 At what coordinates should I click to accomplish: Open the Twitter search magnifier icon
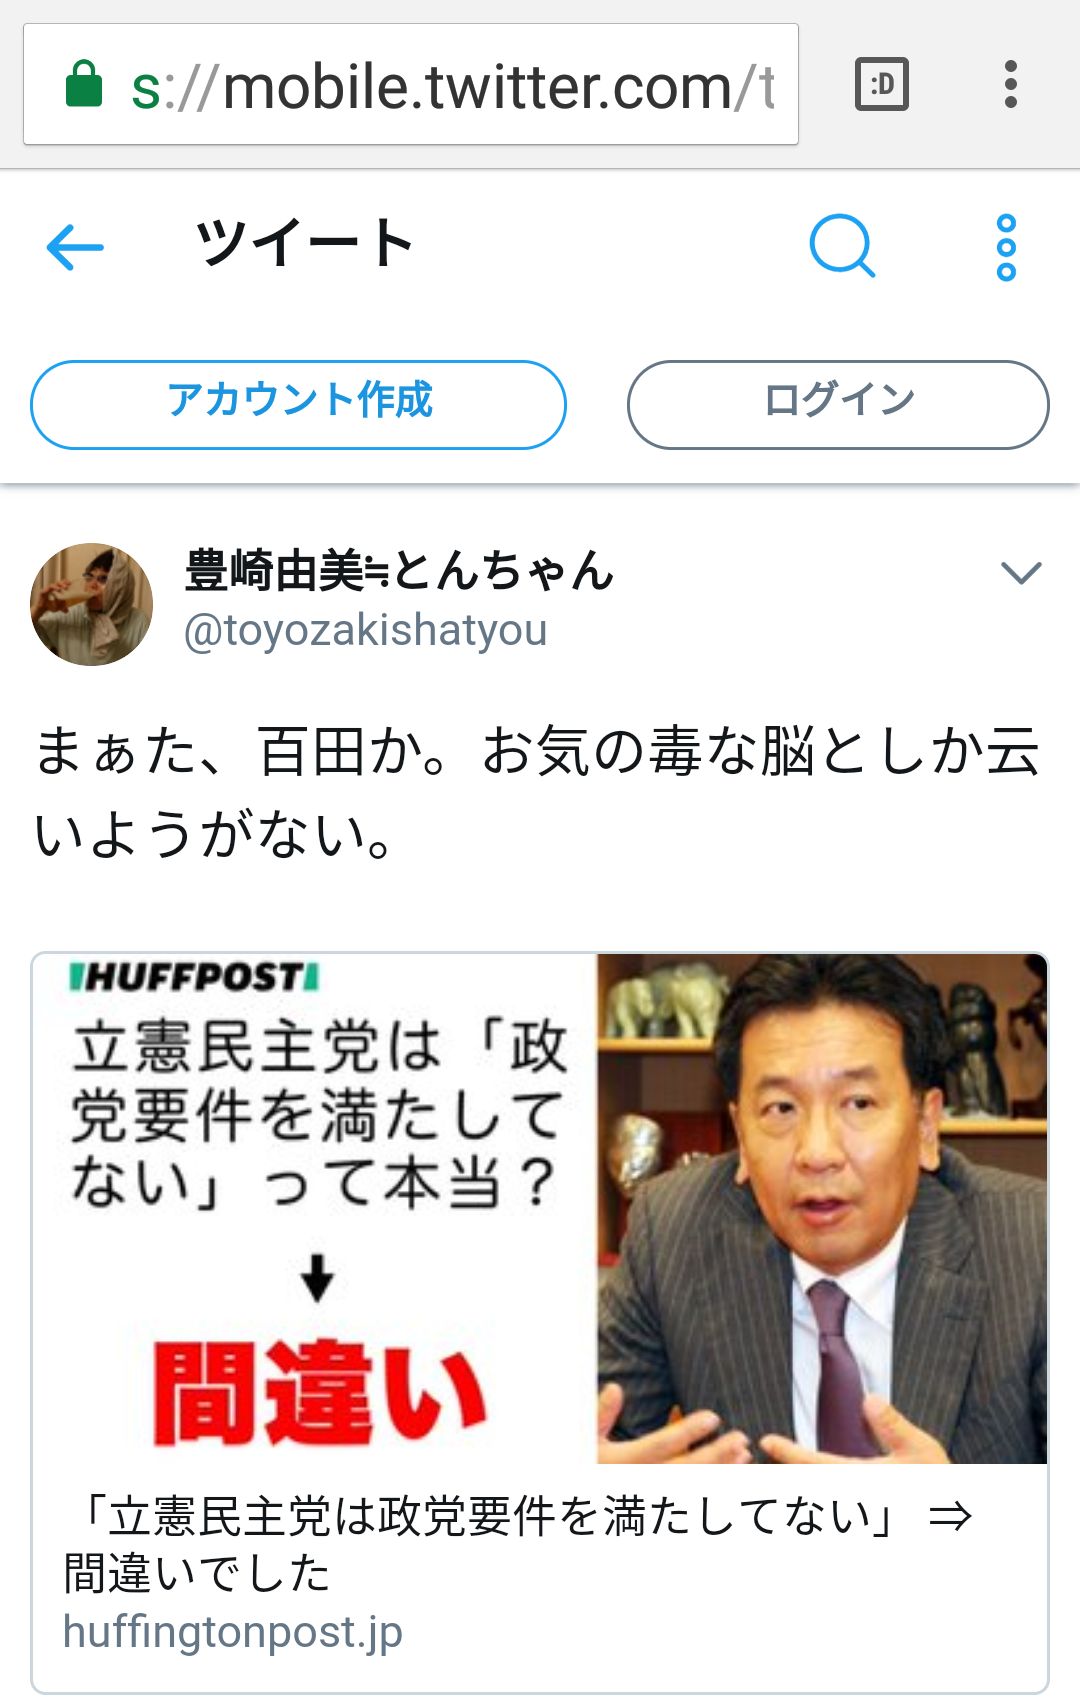click(842, 246)
